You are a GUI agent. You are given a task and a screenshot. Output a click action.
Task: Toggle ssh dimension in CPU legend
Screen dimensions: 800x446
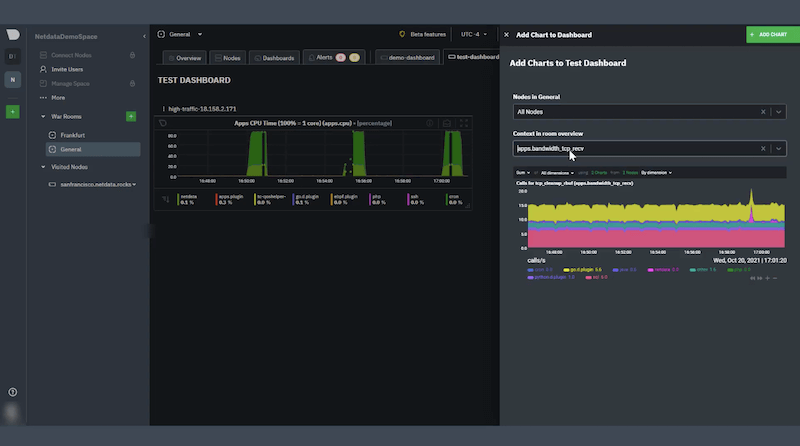pos(414,200)
